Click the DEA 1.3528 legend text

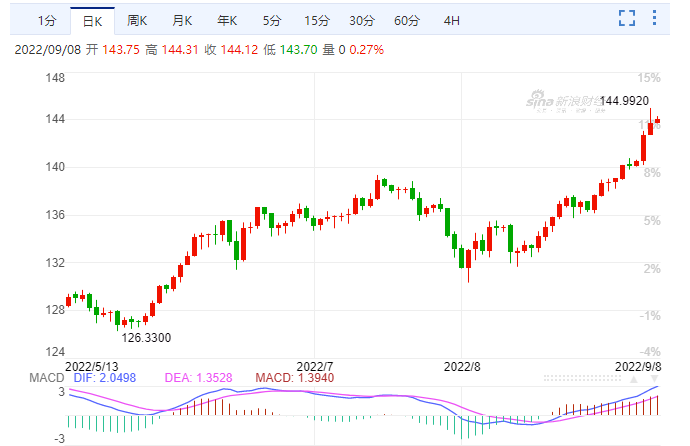(x=192, y=375)
